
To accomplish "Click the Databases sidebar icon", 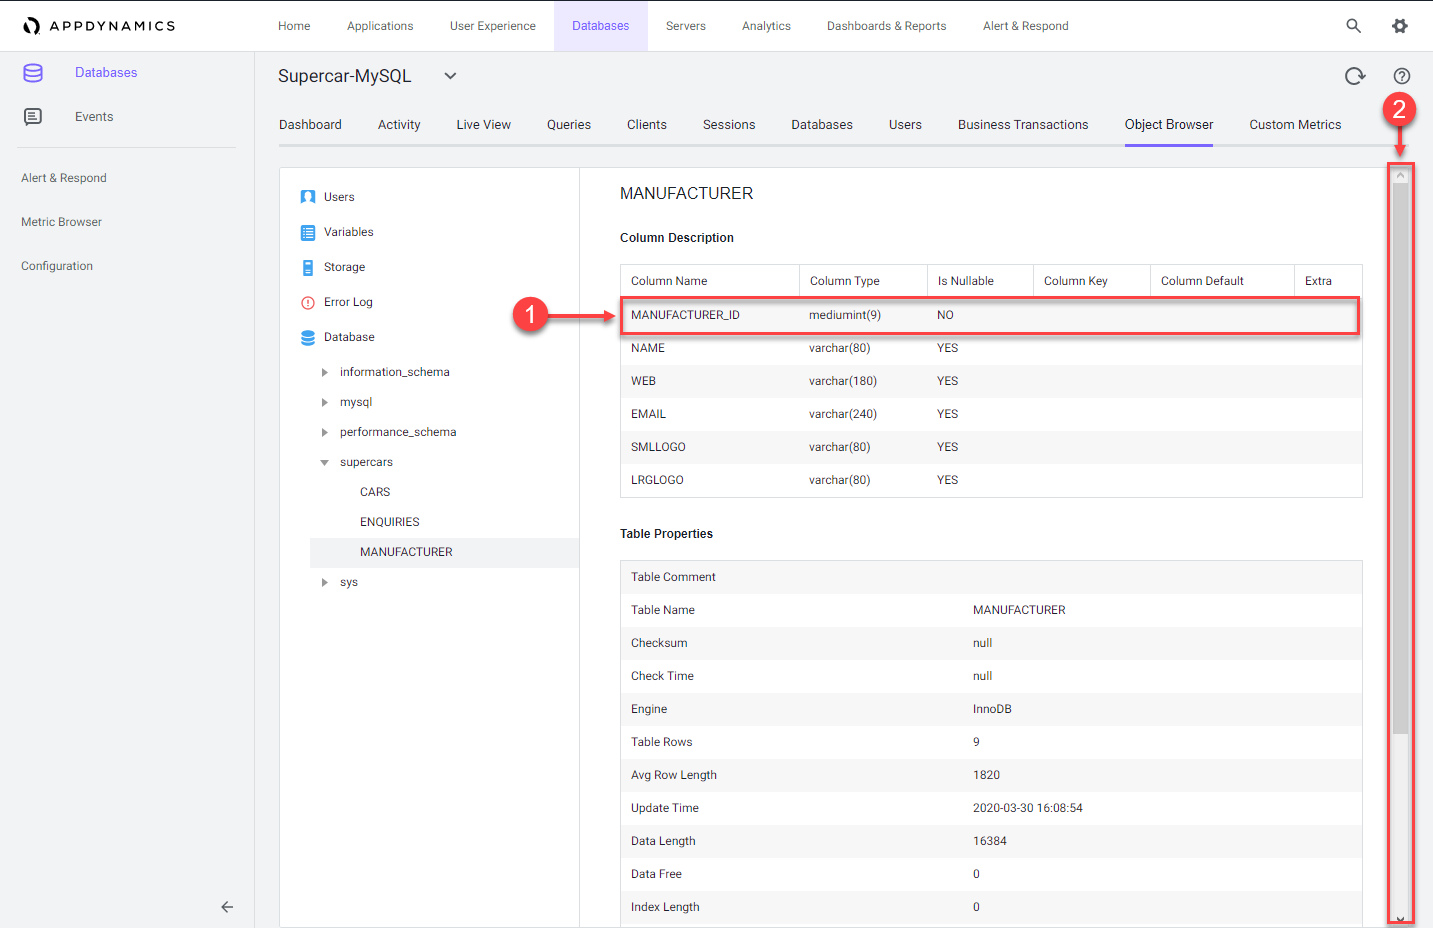I will coord(33,73).
